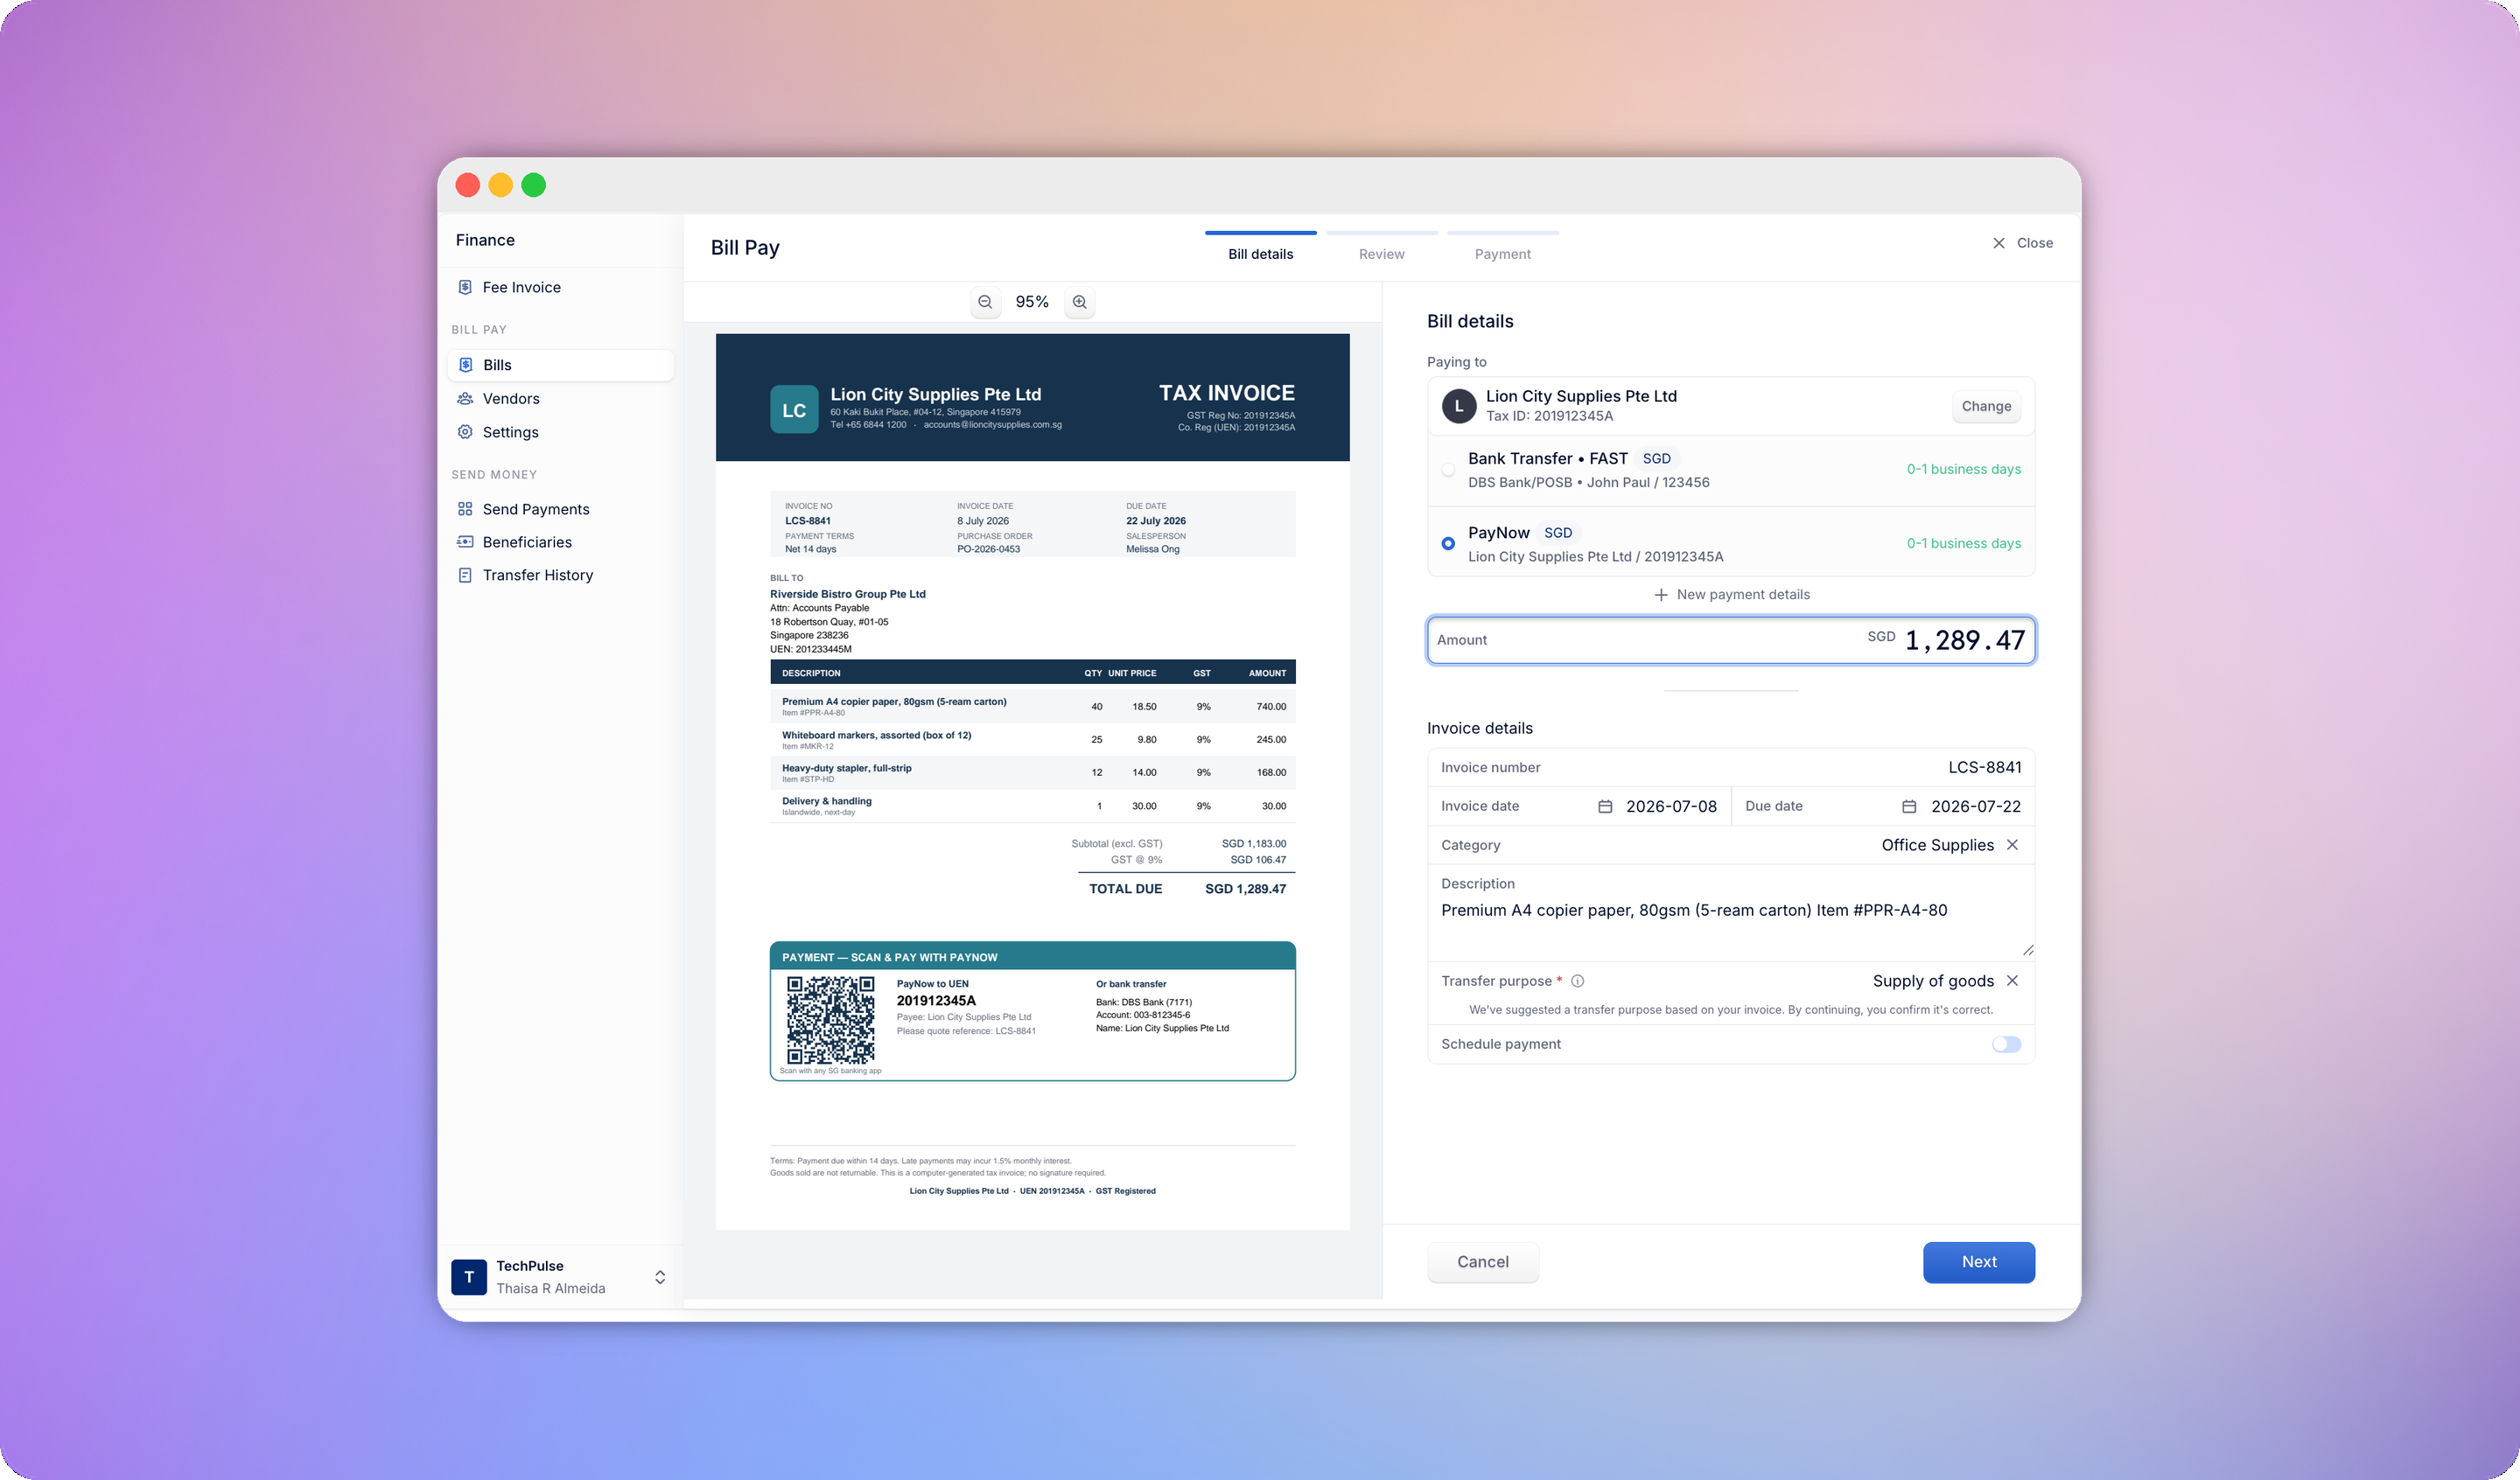
Task: Clear the Supply of goods purpose
Action: coord(2012,981)
